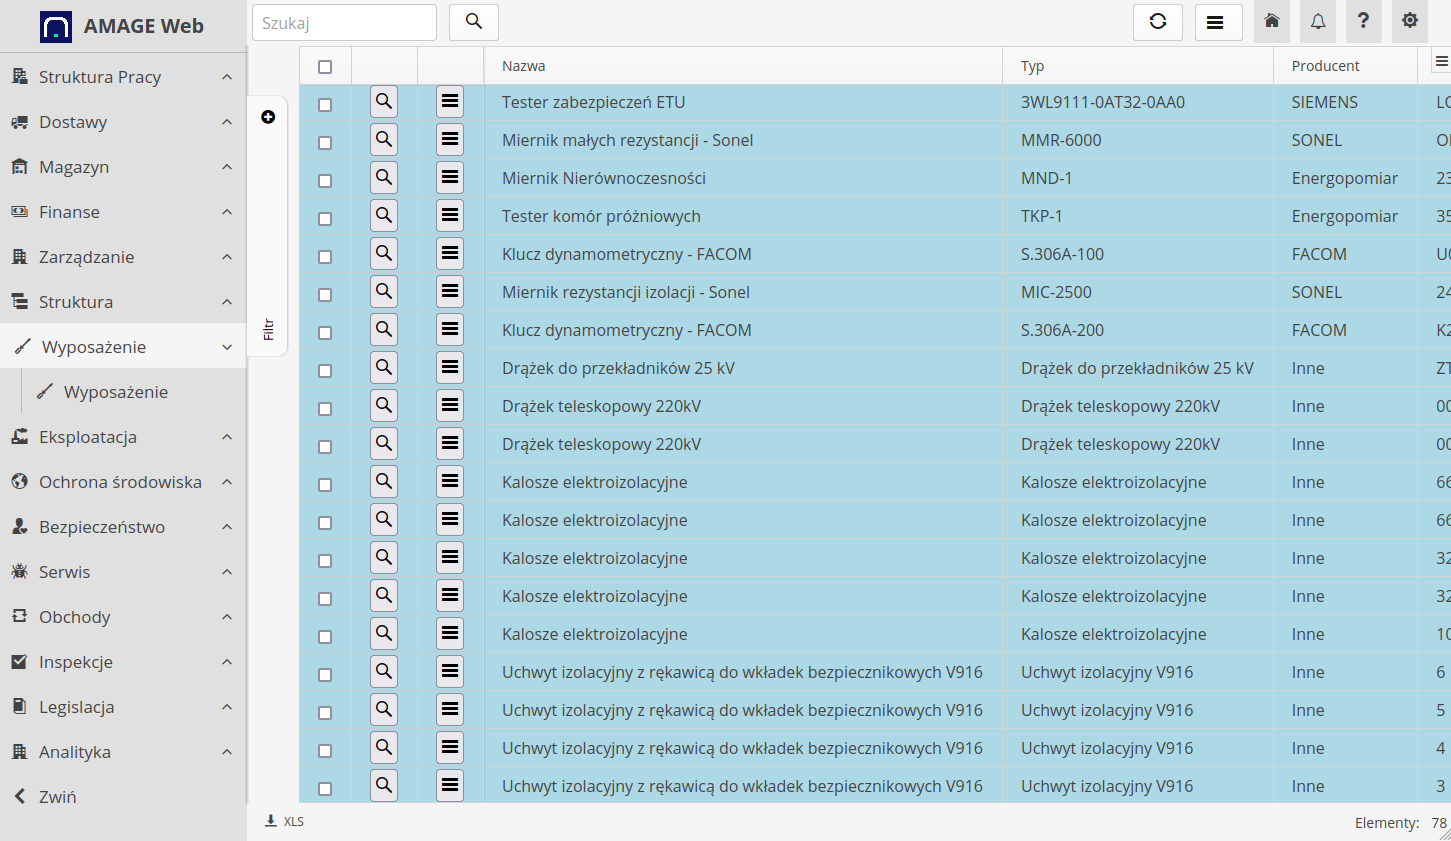Toggle the select-all checkbox in table header

pyautogui.click(x=325, y=67)
